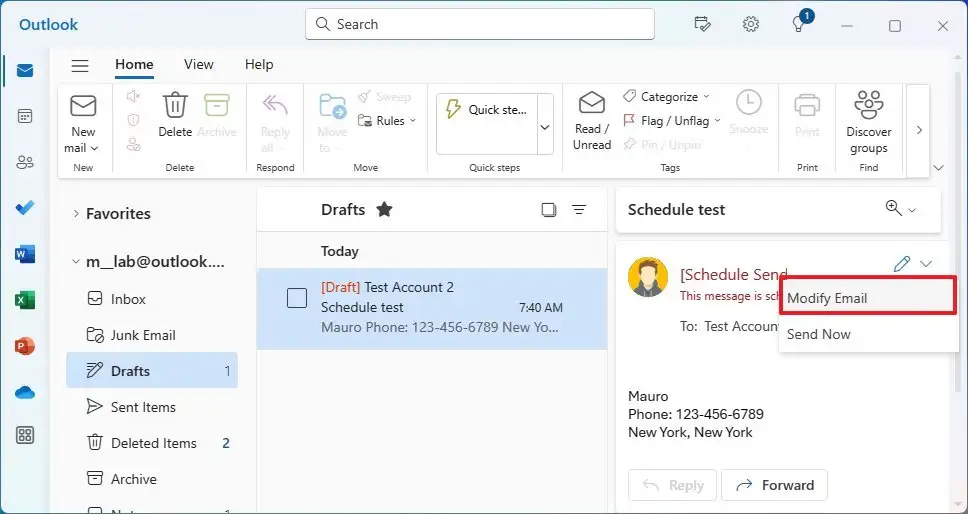Open OneDrive from the sidebar
The width and height of the screenshot is (968, 514).
click(x=25, y=392)
